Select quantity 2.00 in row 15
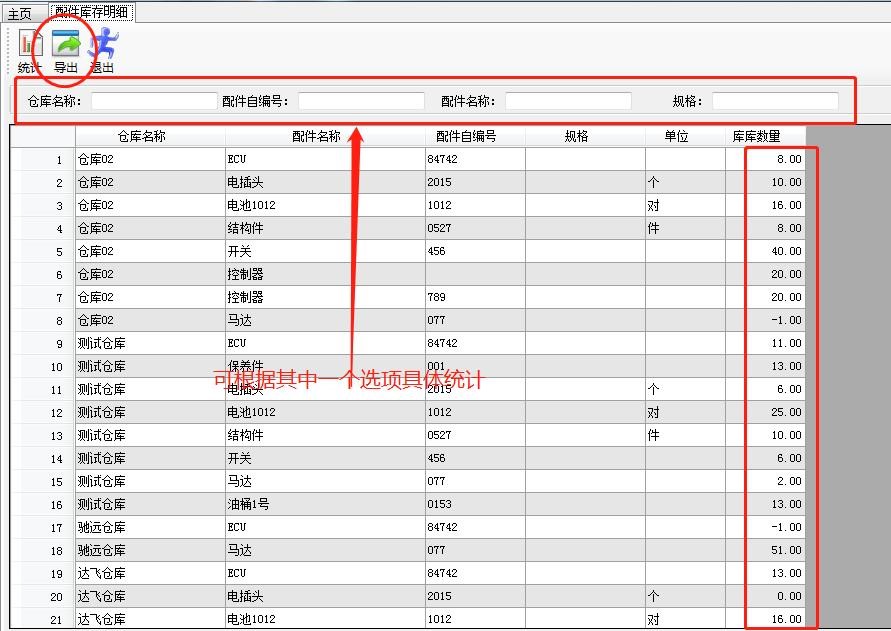Image resolution: width=891 pixels, height=631 pixels. [x=765, y=481]
